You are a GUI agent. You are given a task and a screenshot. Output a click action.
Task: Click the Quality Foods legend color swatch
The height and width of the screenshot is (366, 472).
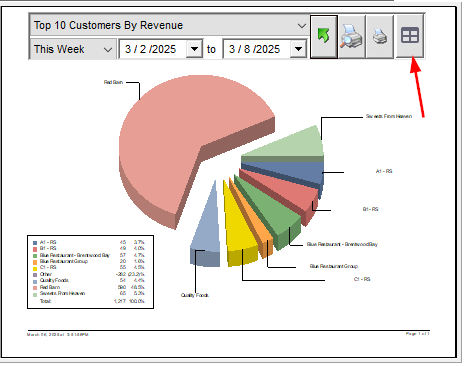(35, 281)
